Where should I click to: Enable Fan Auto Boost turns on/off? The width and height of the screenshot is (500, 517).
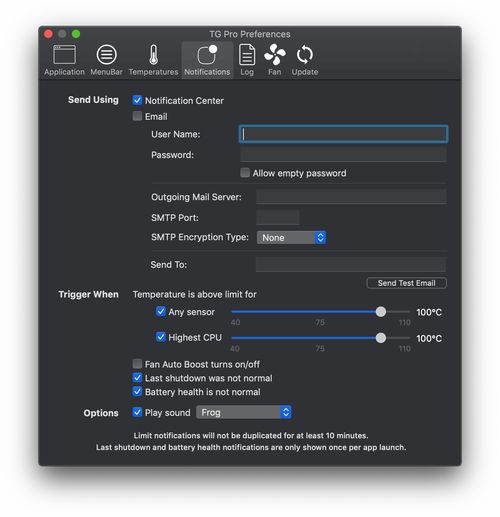(137, 364)
